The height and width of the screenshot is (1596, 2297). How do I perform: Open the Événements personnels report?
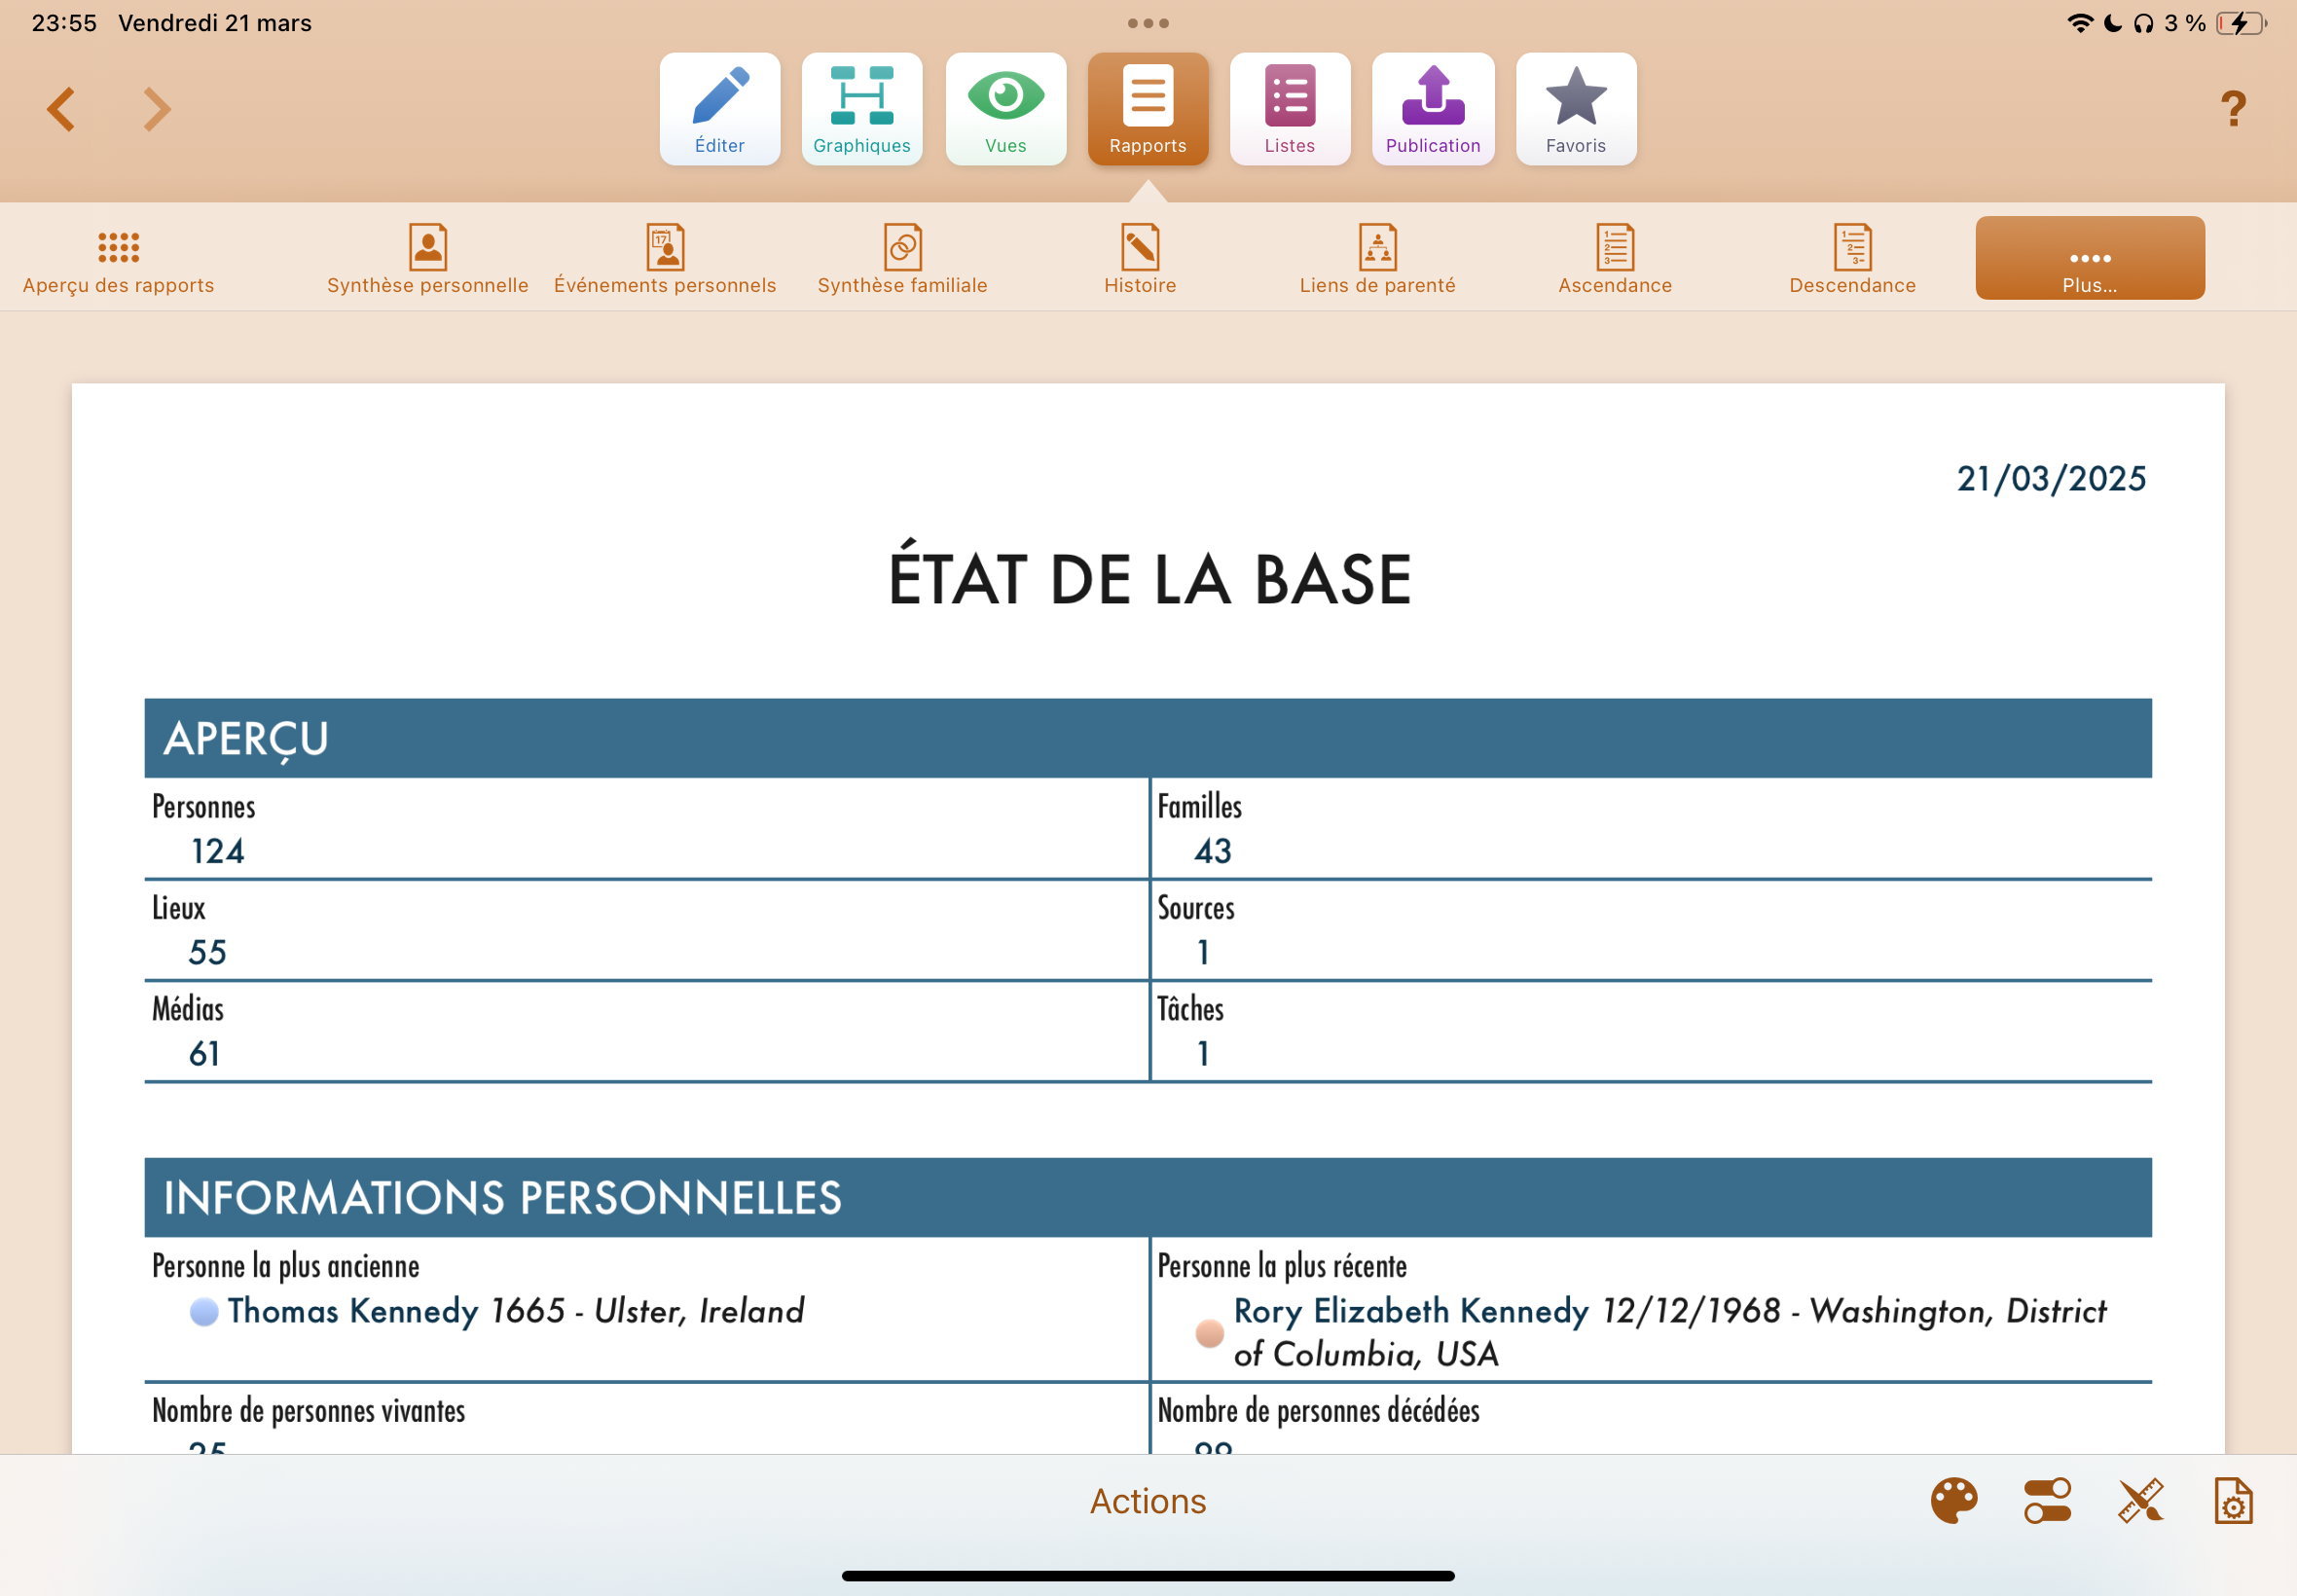click(665, 260)
